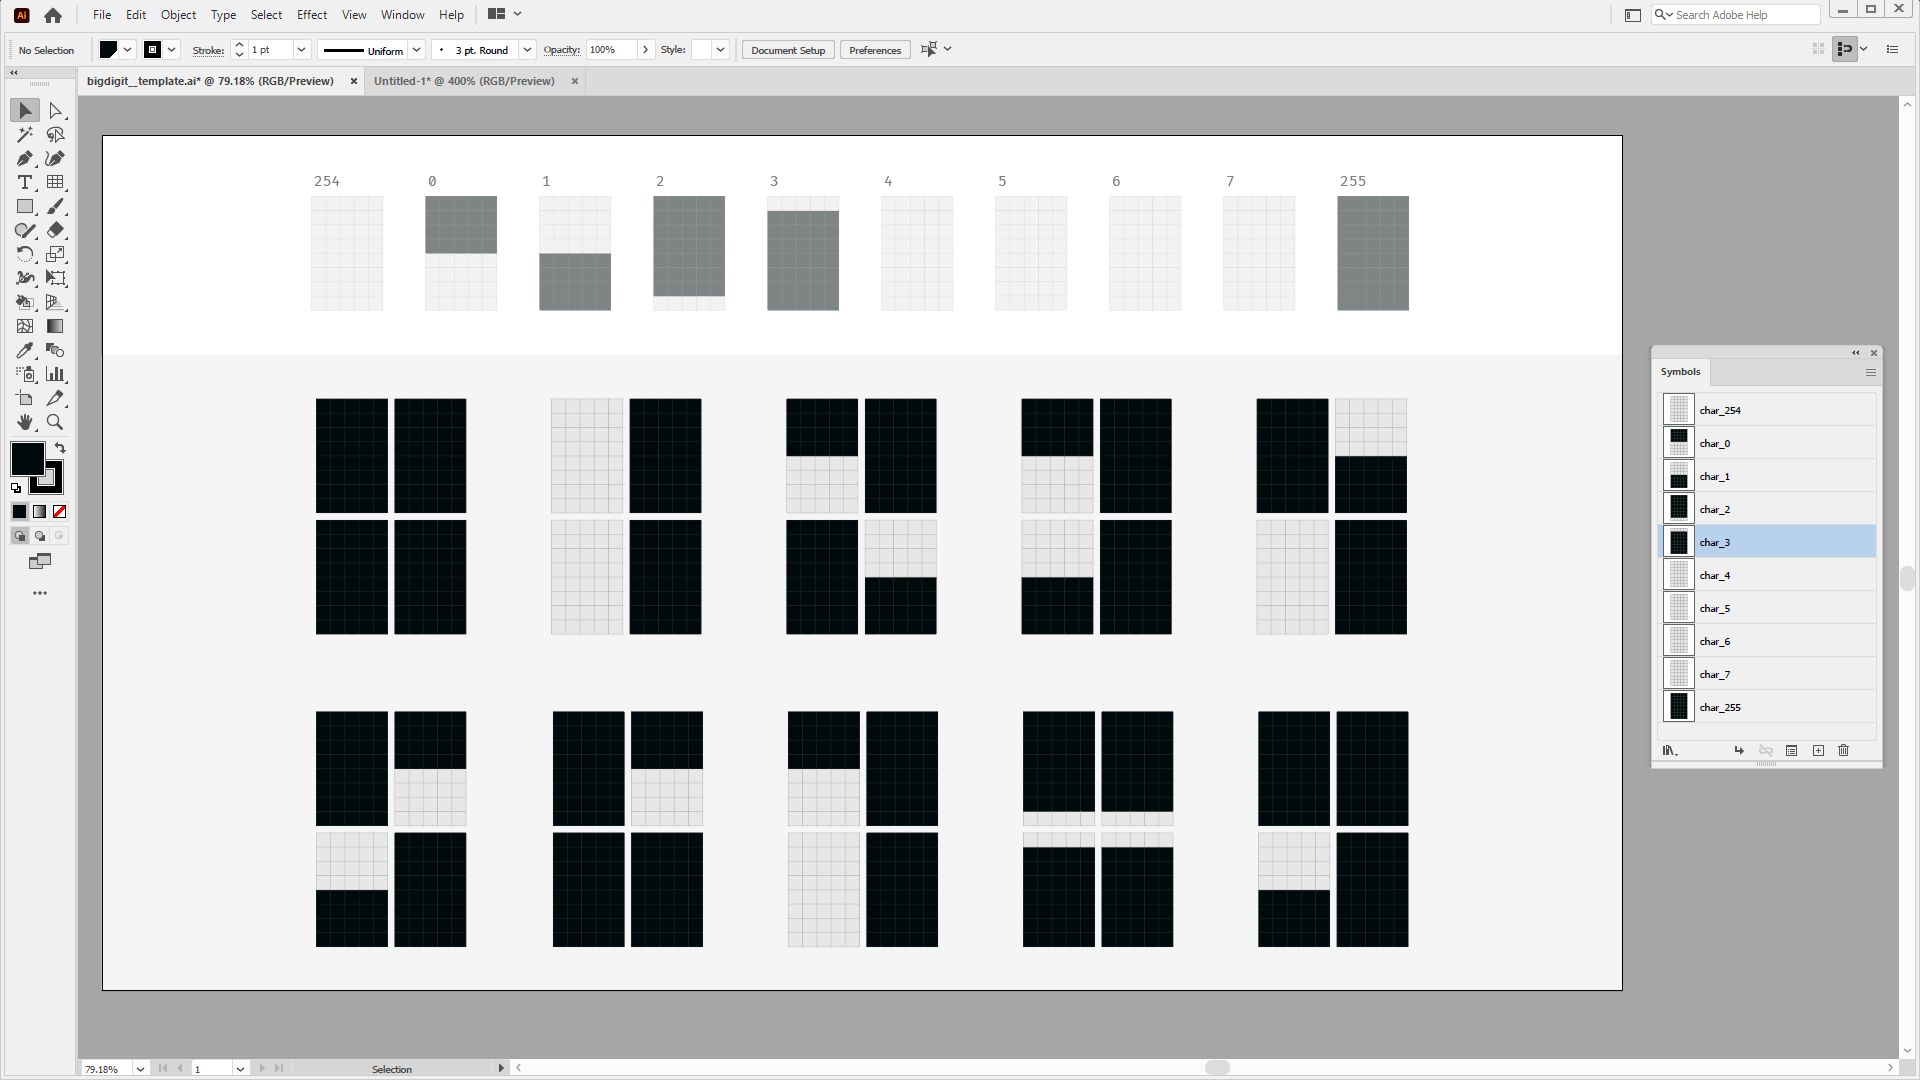Delete the selected symbol via trash icon
The image size is (1920, 1080).
(1843, 750)
